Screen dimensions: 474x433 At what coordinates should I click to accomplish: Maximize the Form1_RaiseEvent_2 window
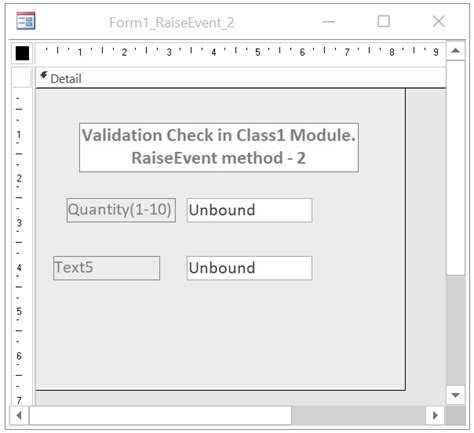click(x=383, y=22)
